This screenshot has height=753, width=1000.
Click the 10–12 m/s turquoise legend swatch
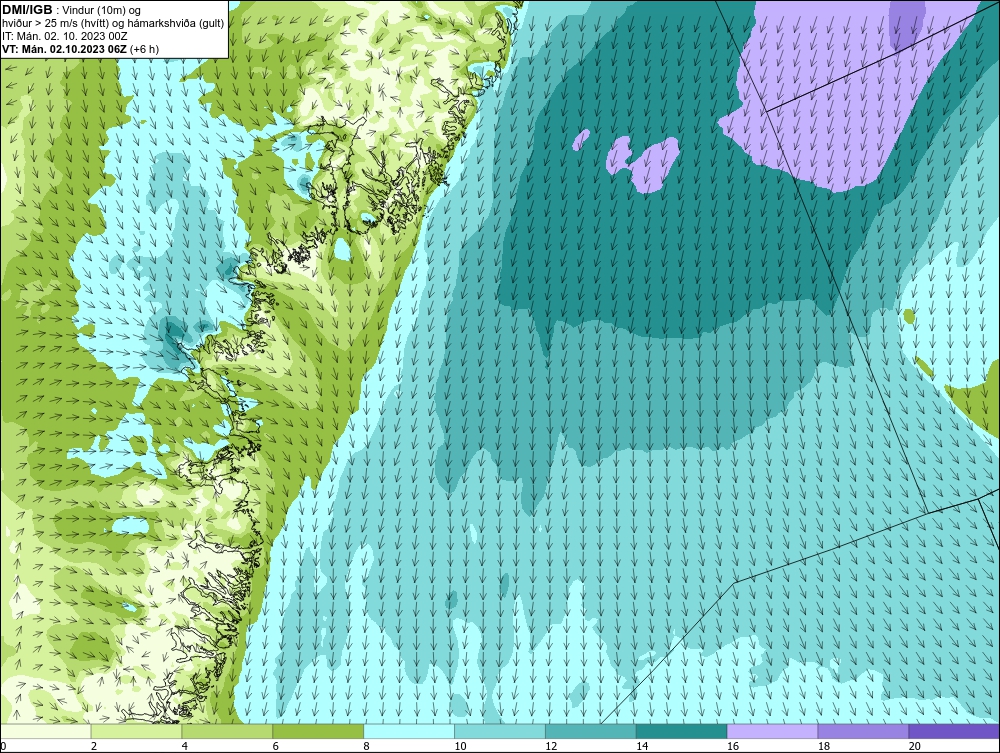pyautogui.click(x=500, y=731)
